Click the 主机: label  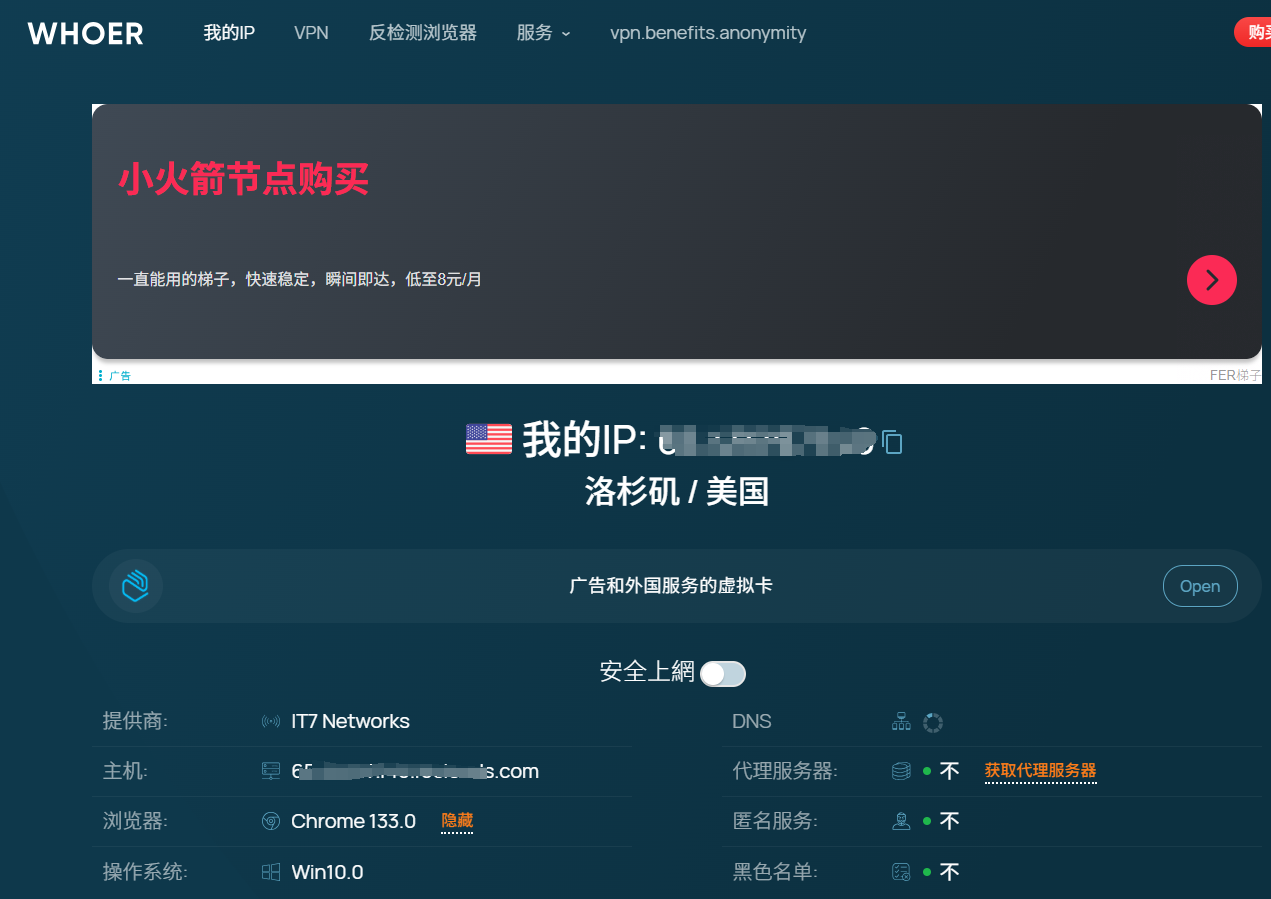point(126,772)
